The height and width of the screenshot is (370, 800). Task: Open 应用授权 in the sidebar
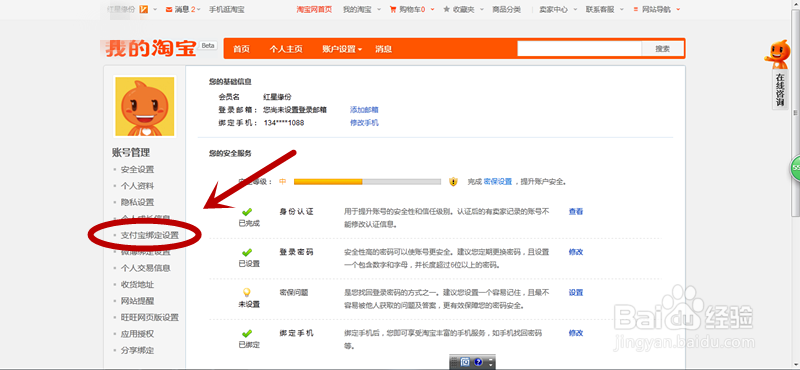pyautogui.click(x=137, y=334)
